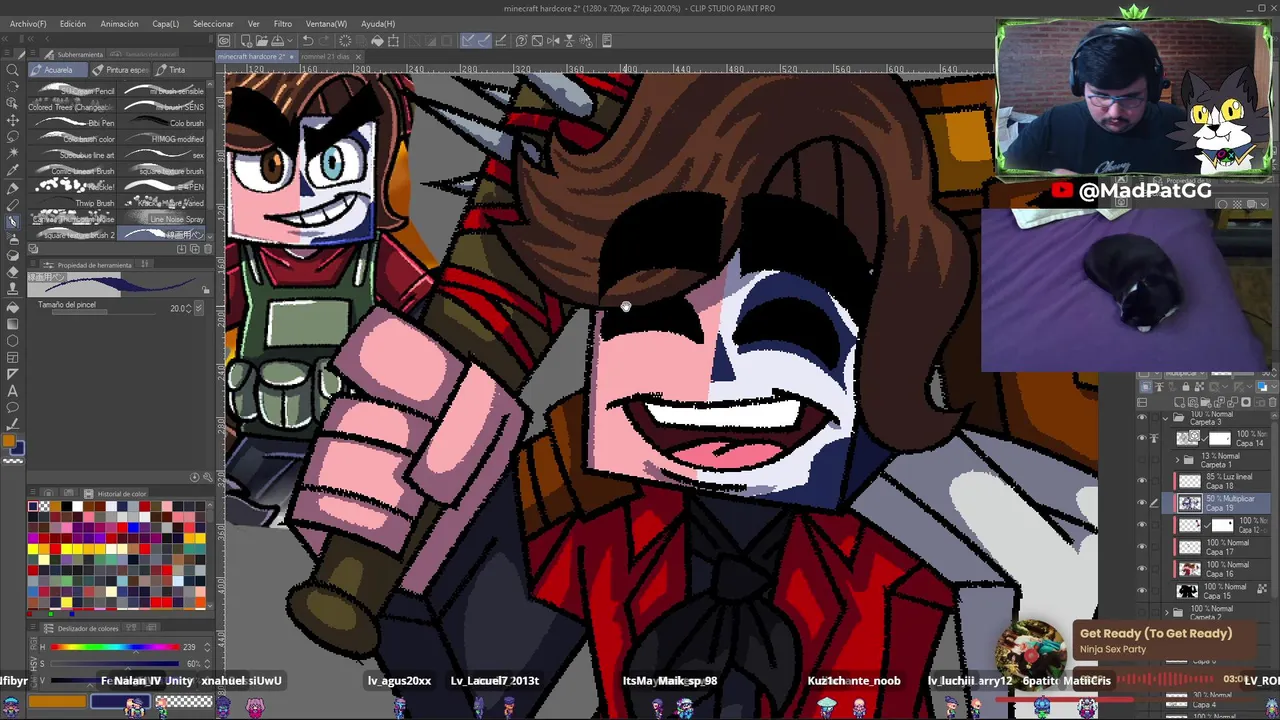Image resolution: width=1280 pixels, height=720 pixels.
Task: Open the Filtro menu
Action: click(283, 23)
